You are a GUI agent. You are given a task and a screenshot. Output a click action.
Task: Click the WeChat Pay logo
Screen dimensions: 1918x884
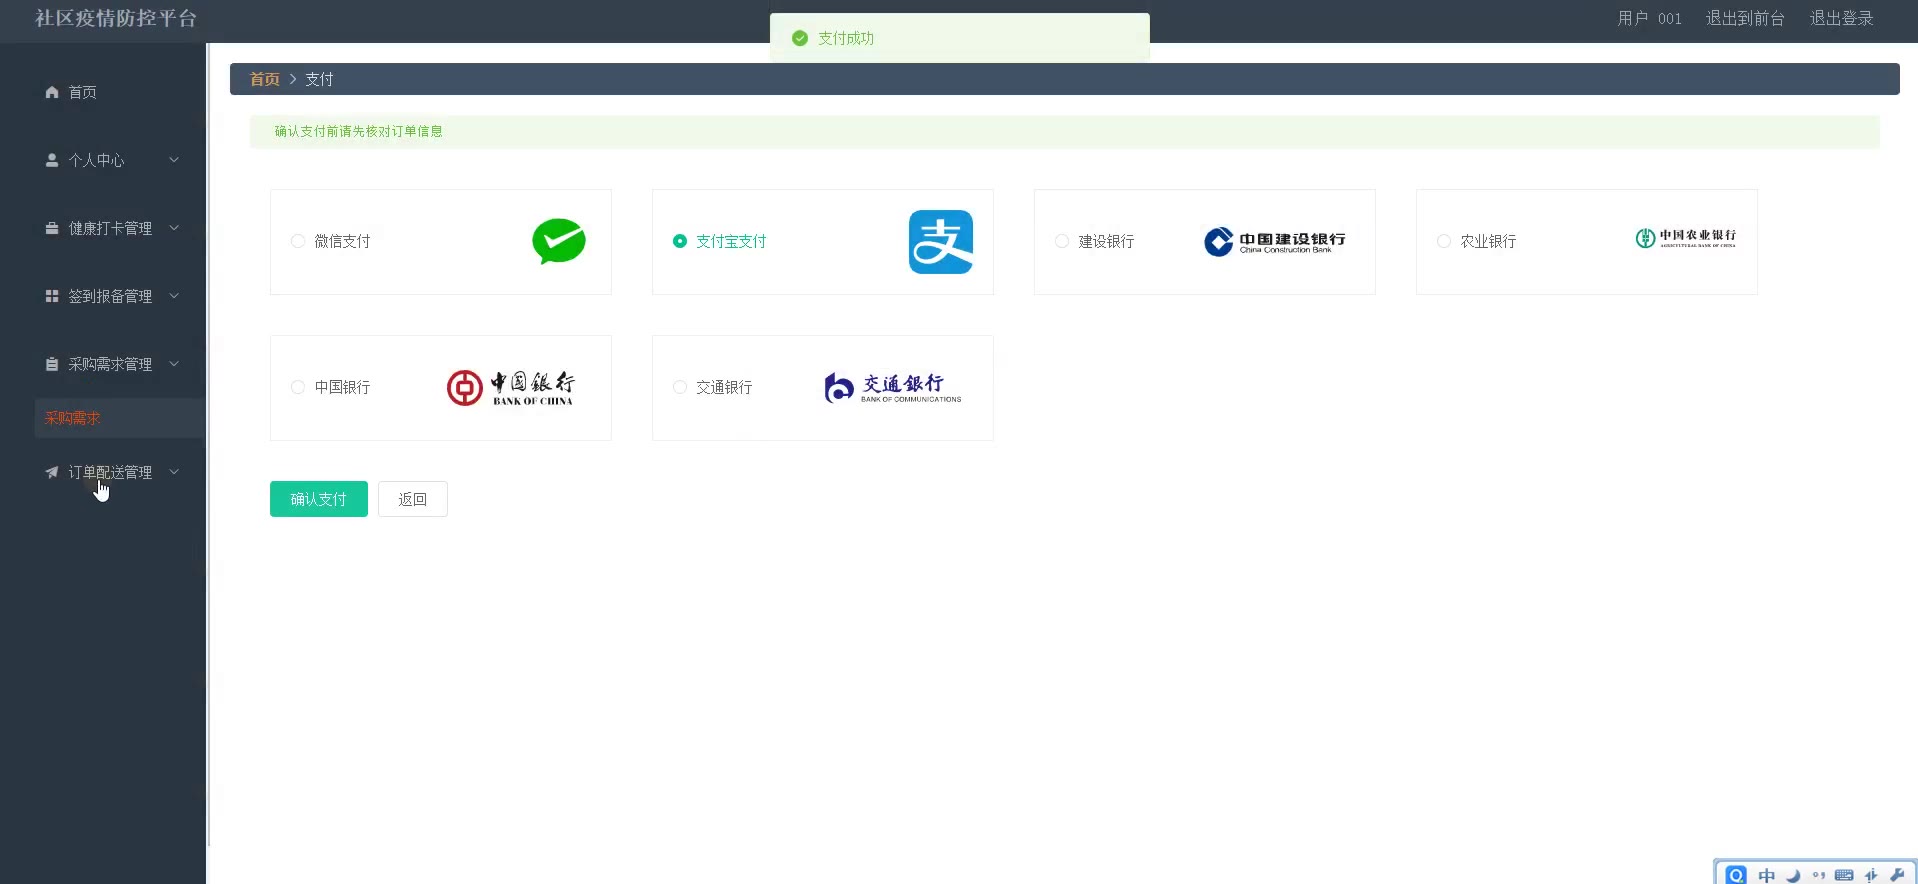coord(559,241)
